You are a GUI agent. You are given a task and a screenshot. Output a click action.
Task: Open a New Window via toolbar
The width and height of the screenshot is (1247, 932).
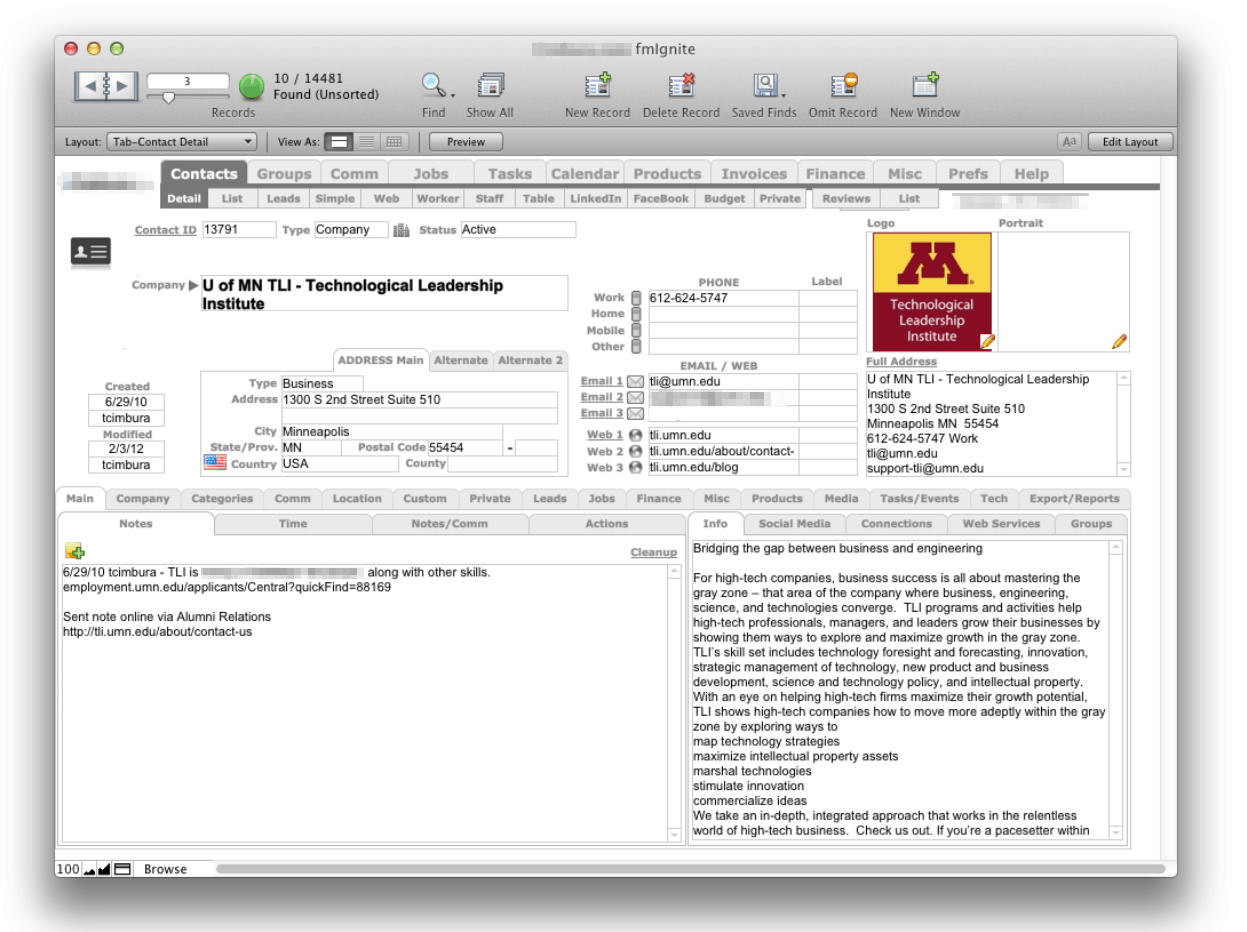tap(925, 86)
